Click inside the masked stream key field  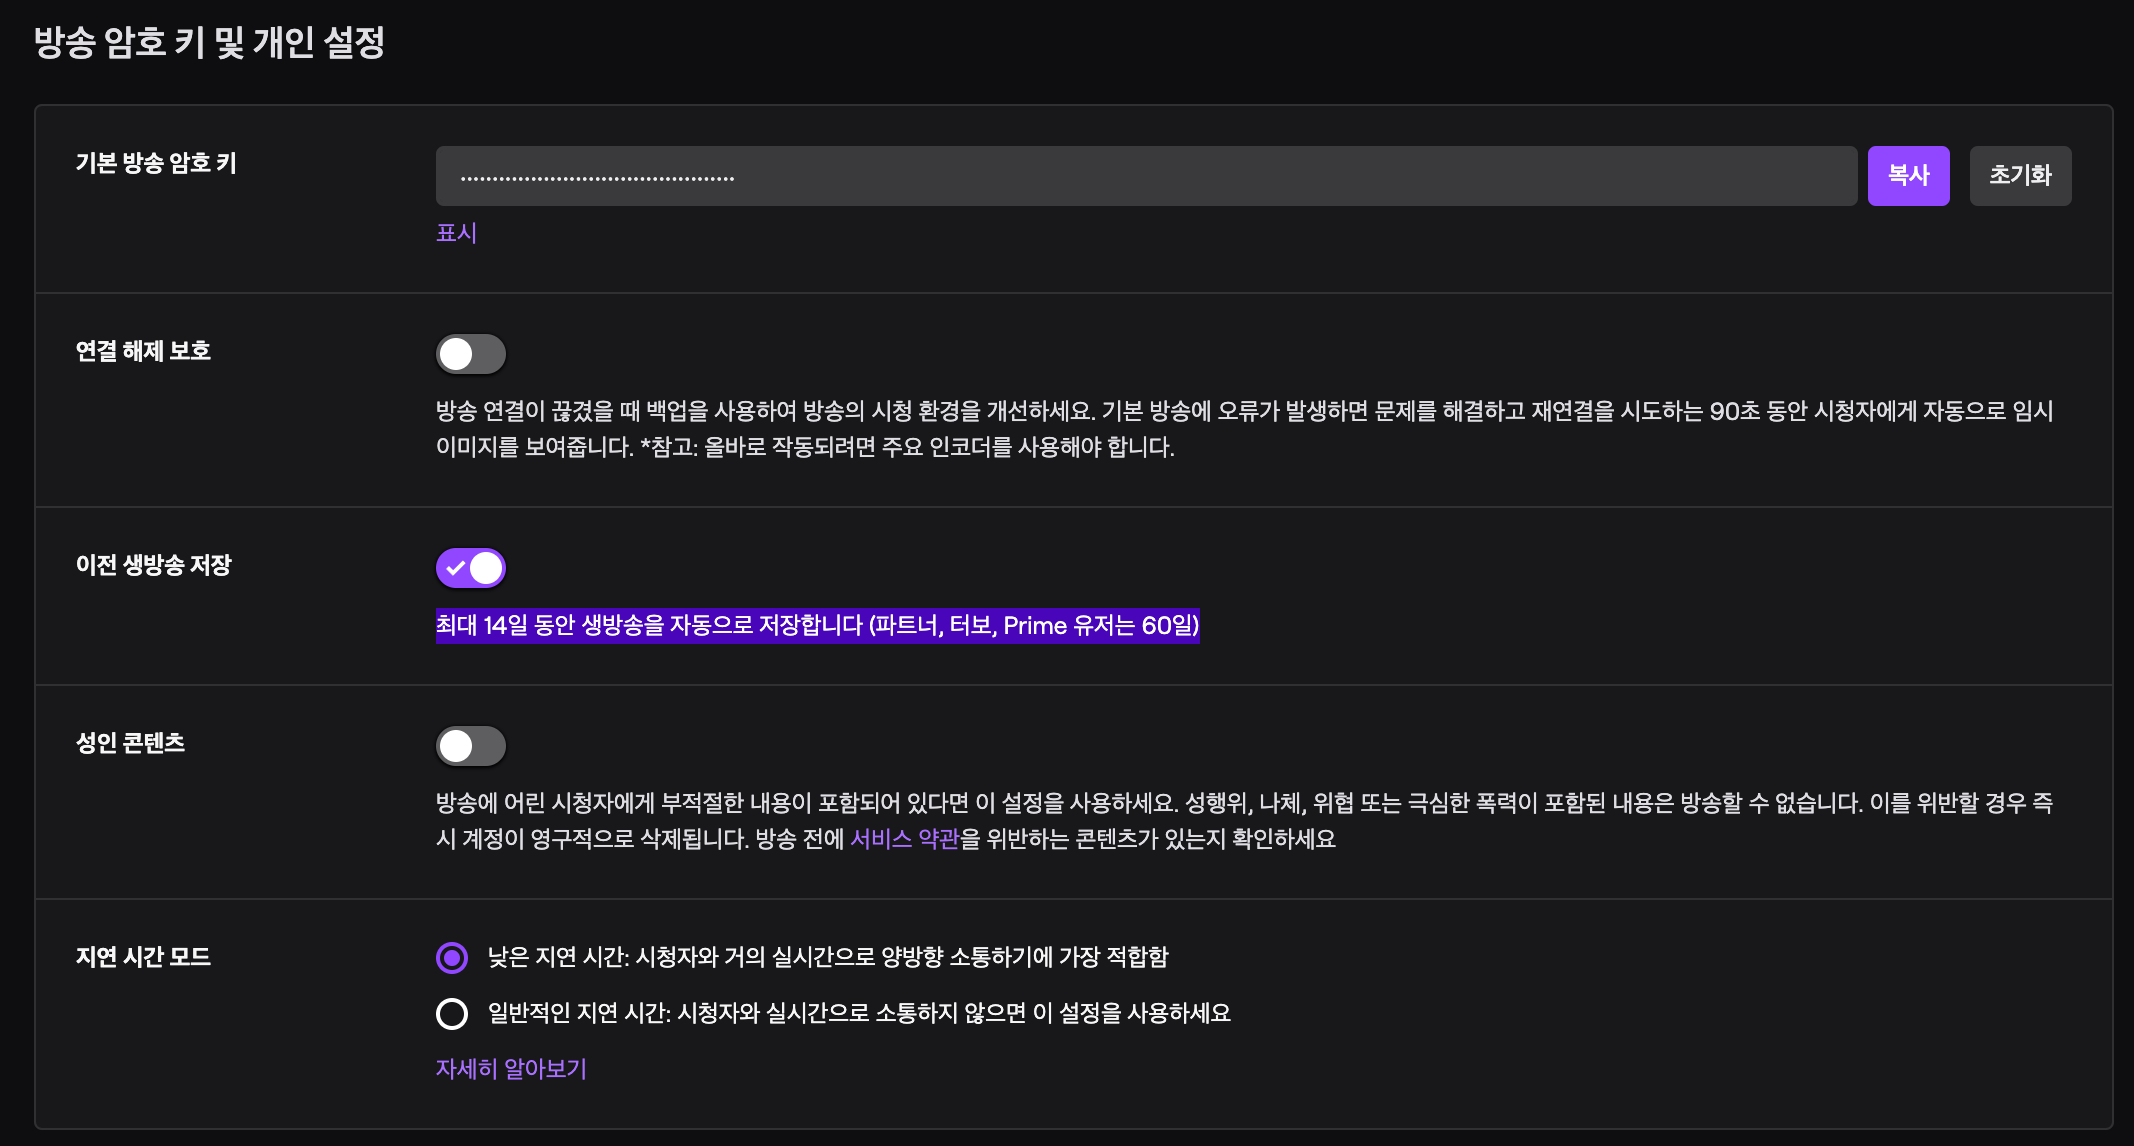click(1145, 177)
